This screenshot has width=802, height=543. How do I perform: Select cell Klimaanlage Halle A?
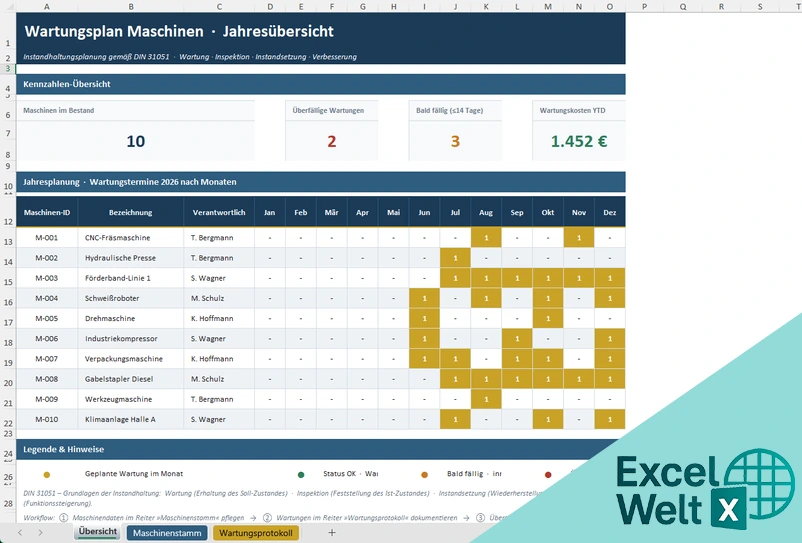[x=130, y=419]
